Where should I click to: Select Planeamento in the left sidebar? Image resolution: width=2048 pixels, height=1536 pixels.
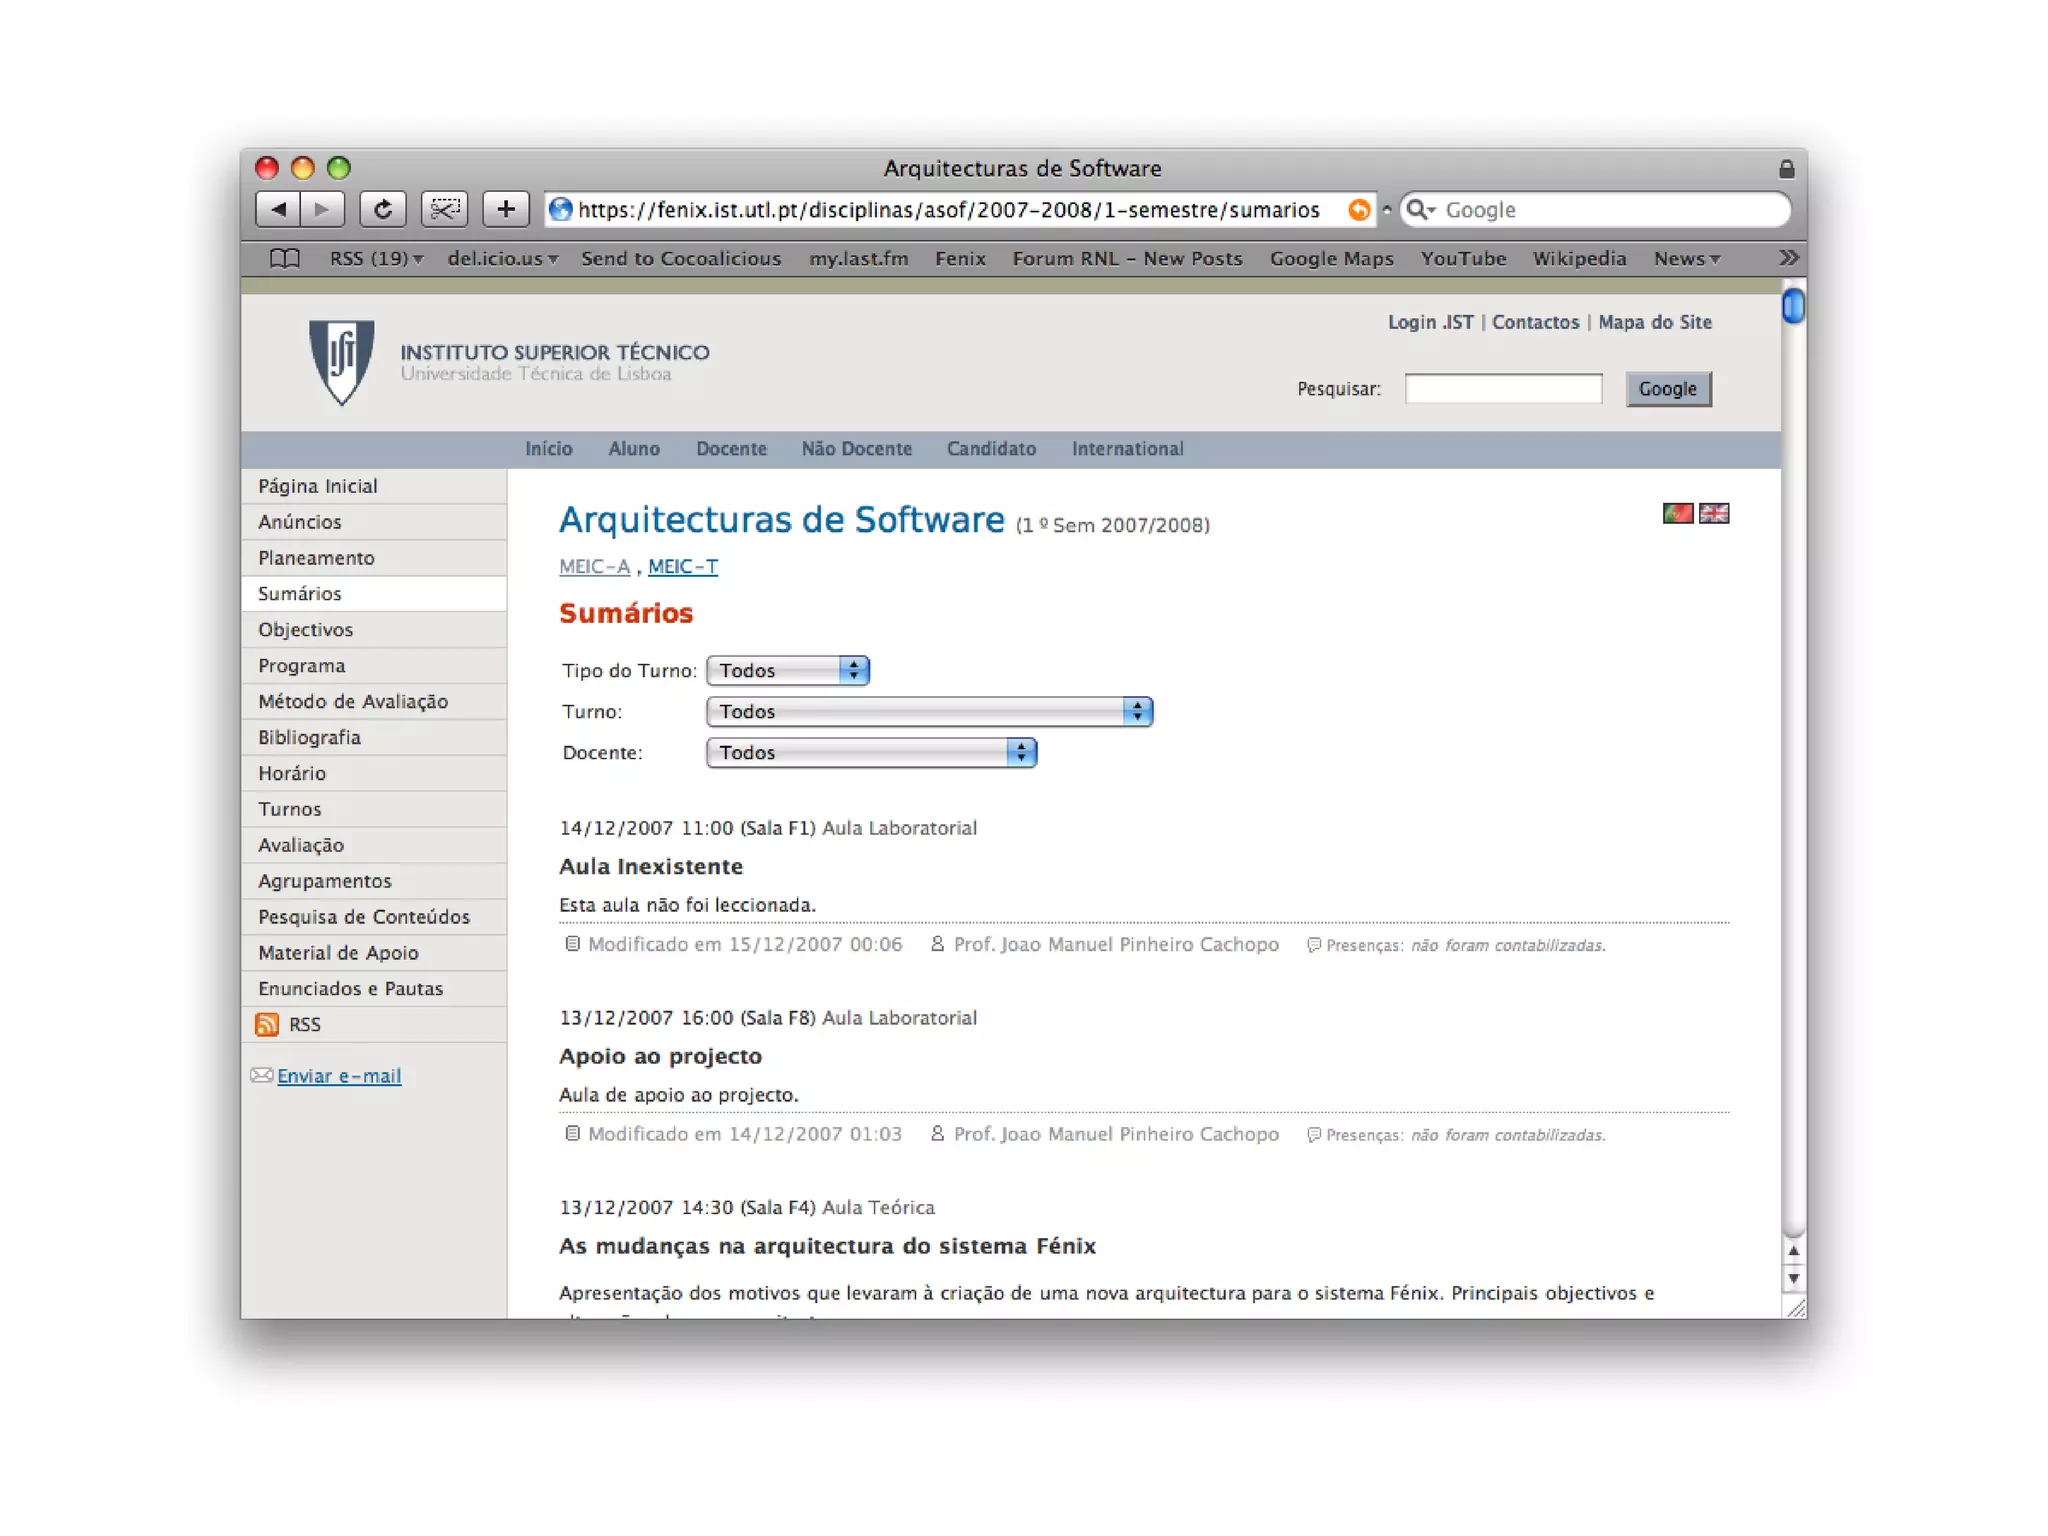[316, 558]
